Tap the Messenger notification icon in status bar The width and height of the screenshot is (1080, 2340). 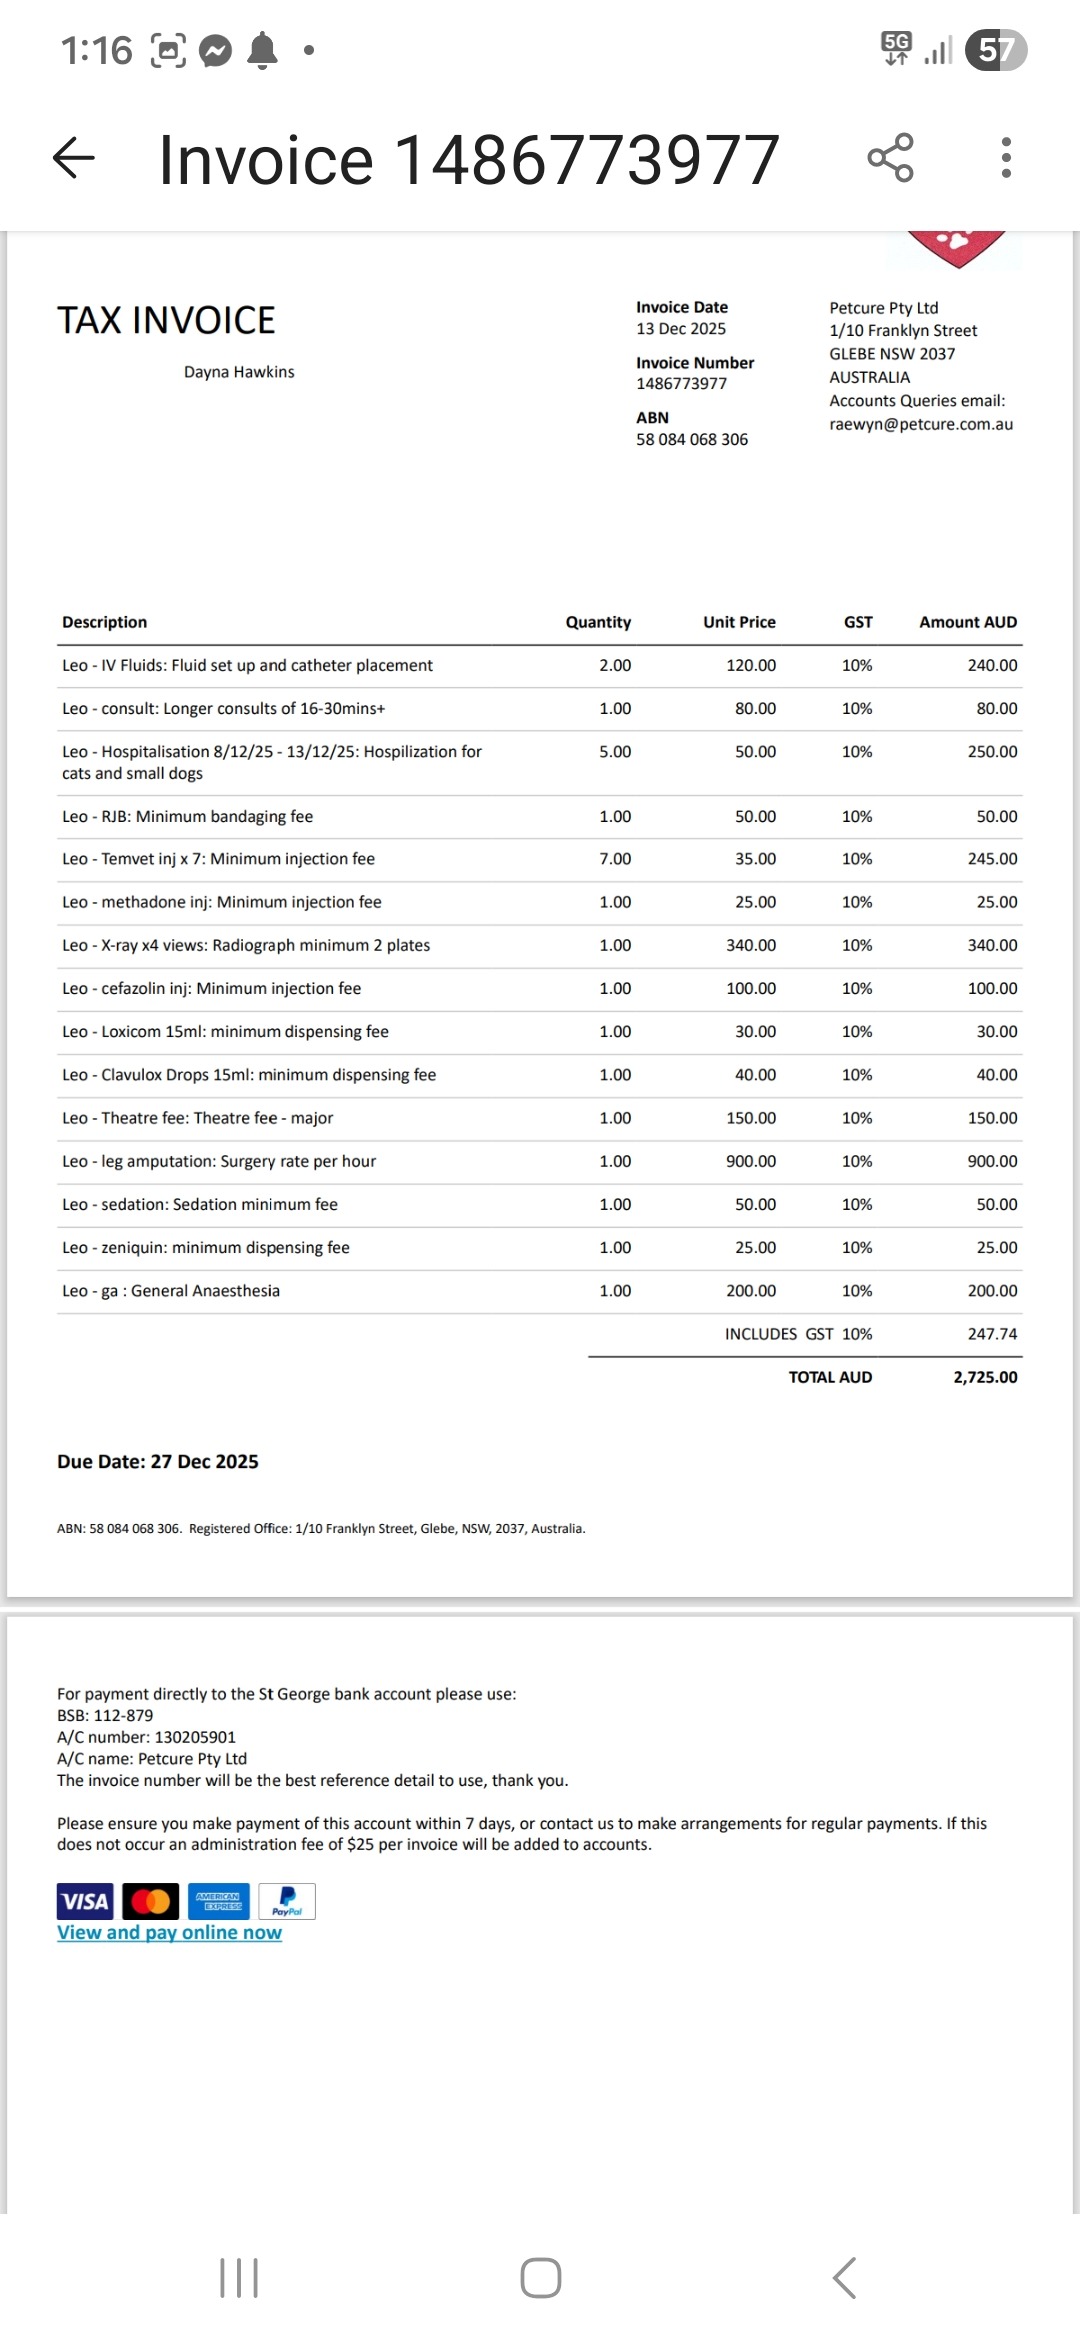coord(216,50)
